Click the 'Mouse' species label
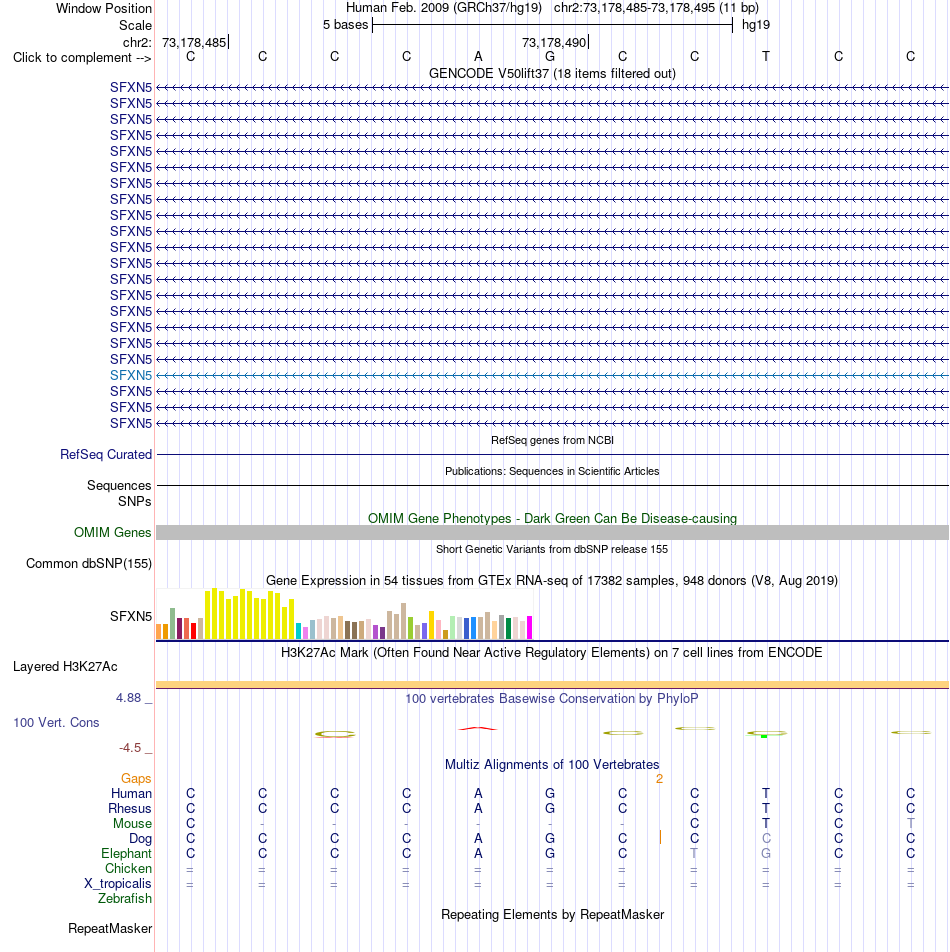 coord(132,824)
